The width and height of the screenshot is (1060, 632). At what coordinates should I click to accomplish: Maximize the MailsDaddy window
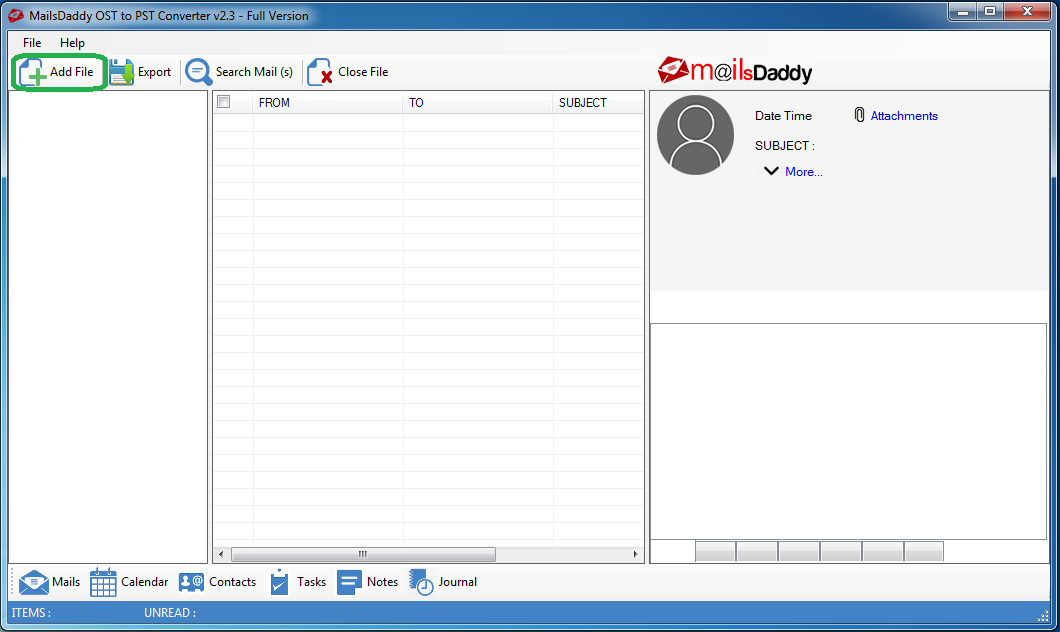(x=990, y=11)
